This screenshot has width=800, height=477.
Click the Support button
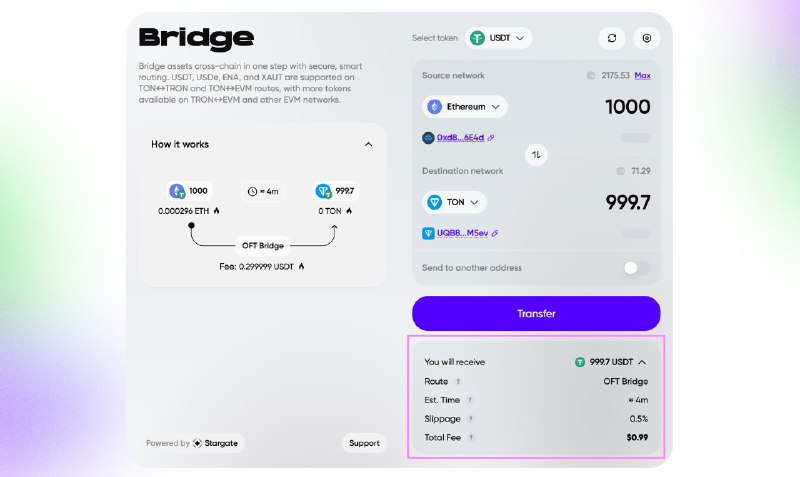click(364, 443)
